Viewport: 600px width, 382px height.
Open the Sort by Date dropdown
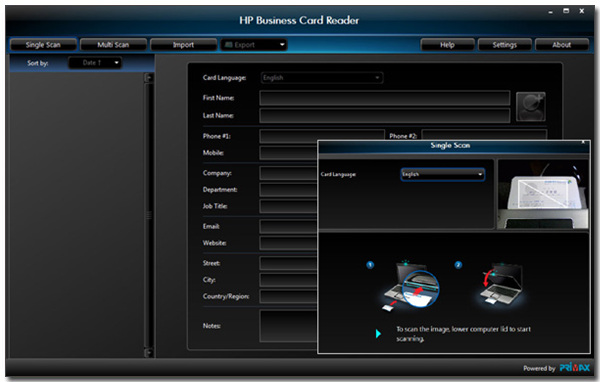point(95,63)
